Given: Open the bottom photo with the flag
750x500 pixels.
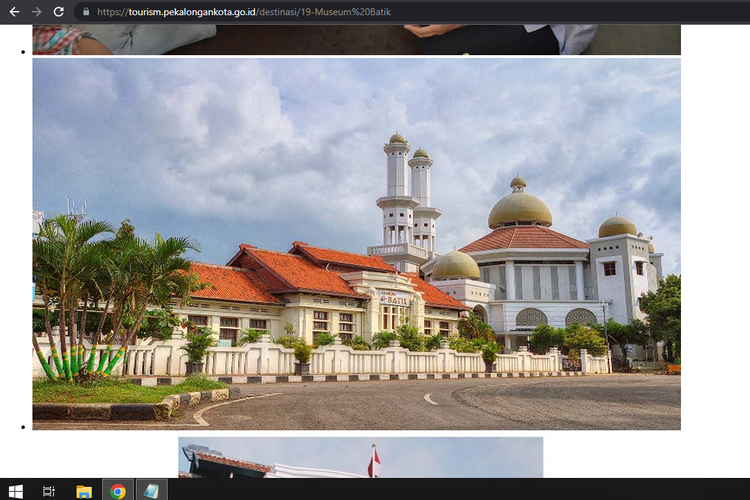Looking at the screenshot, I should coord(361,457).
